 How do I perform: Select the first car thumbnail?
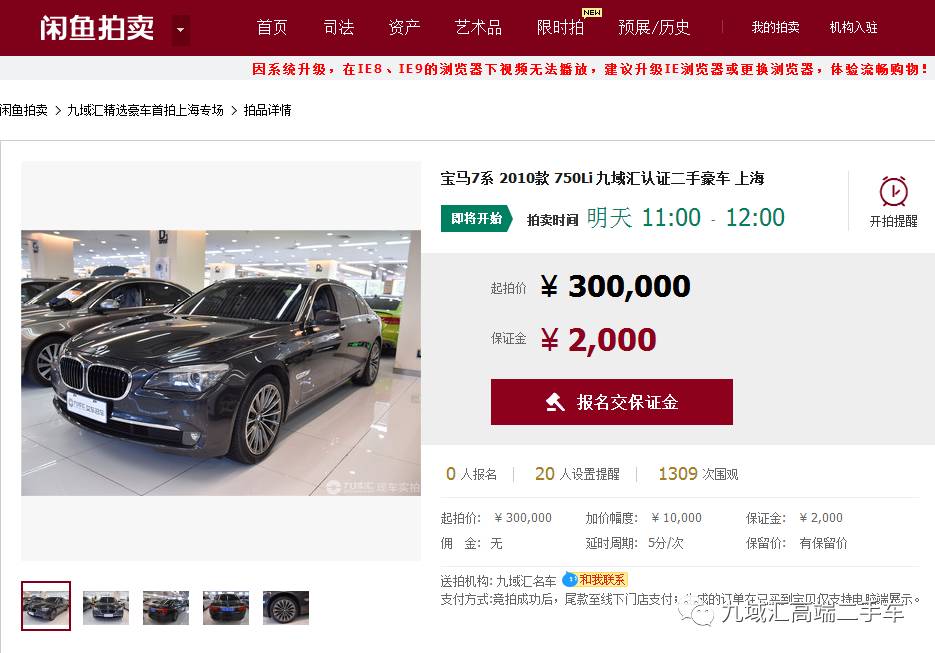coord(46,606)
